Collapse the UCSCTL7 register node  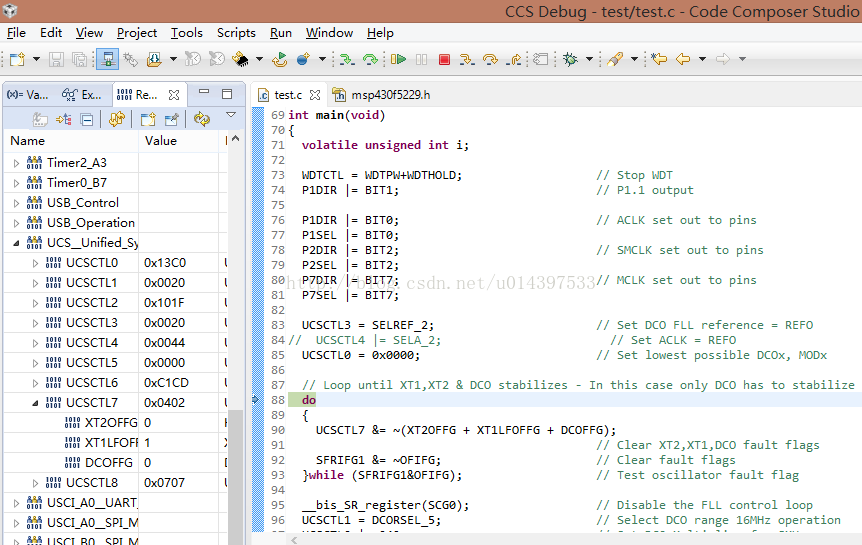(x=36, y=403)
